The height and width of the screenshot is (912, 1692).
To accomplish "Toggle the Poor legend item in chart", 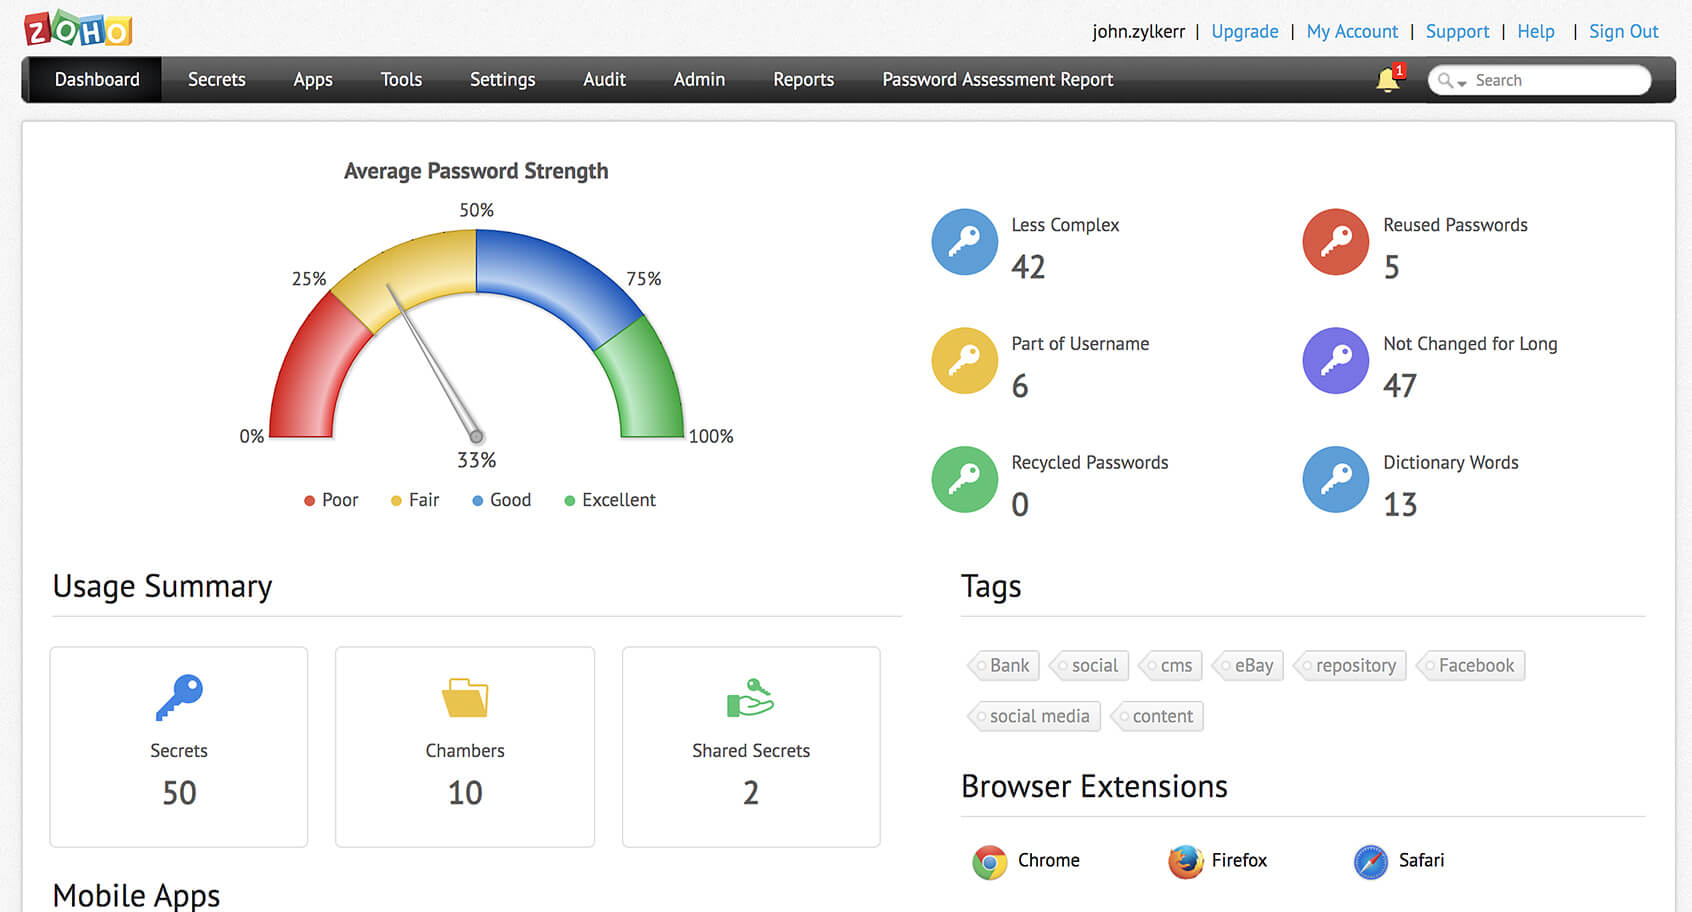I will click(332, 500).
